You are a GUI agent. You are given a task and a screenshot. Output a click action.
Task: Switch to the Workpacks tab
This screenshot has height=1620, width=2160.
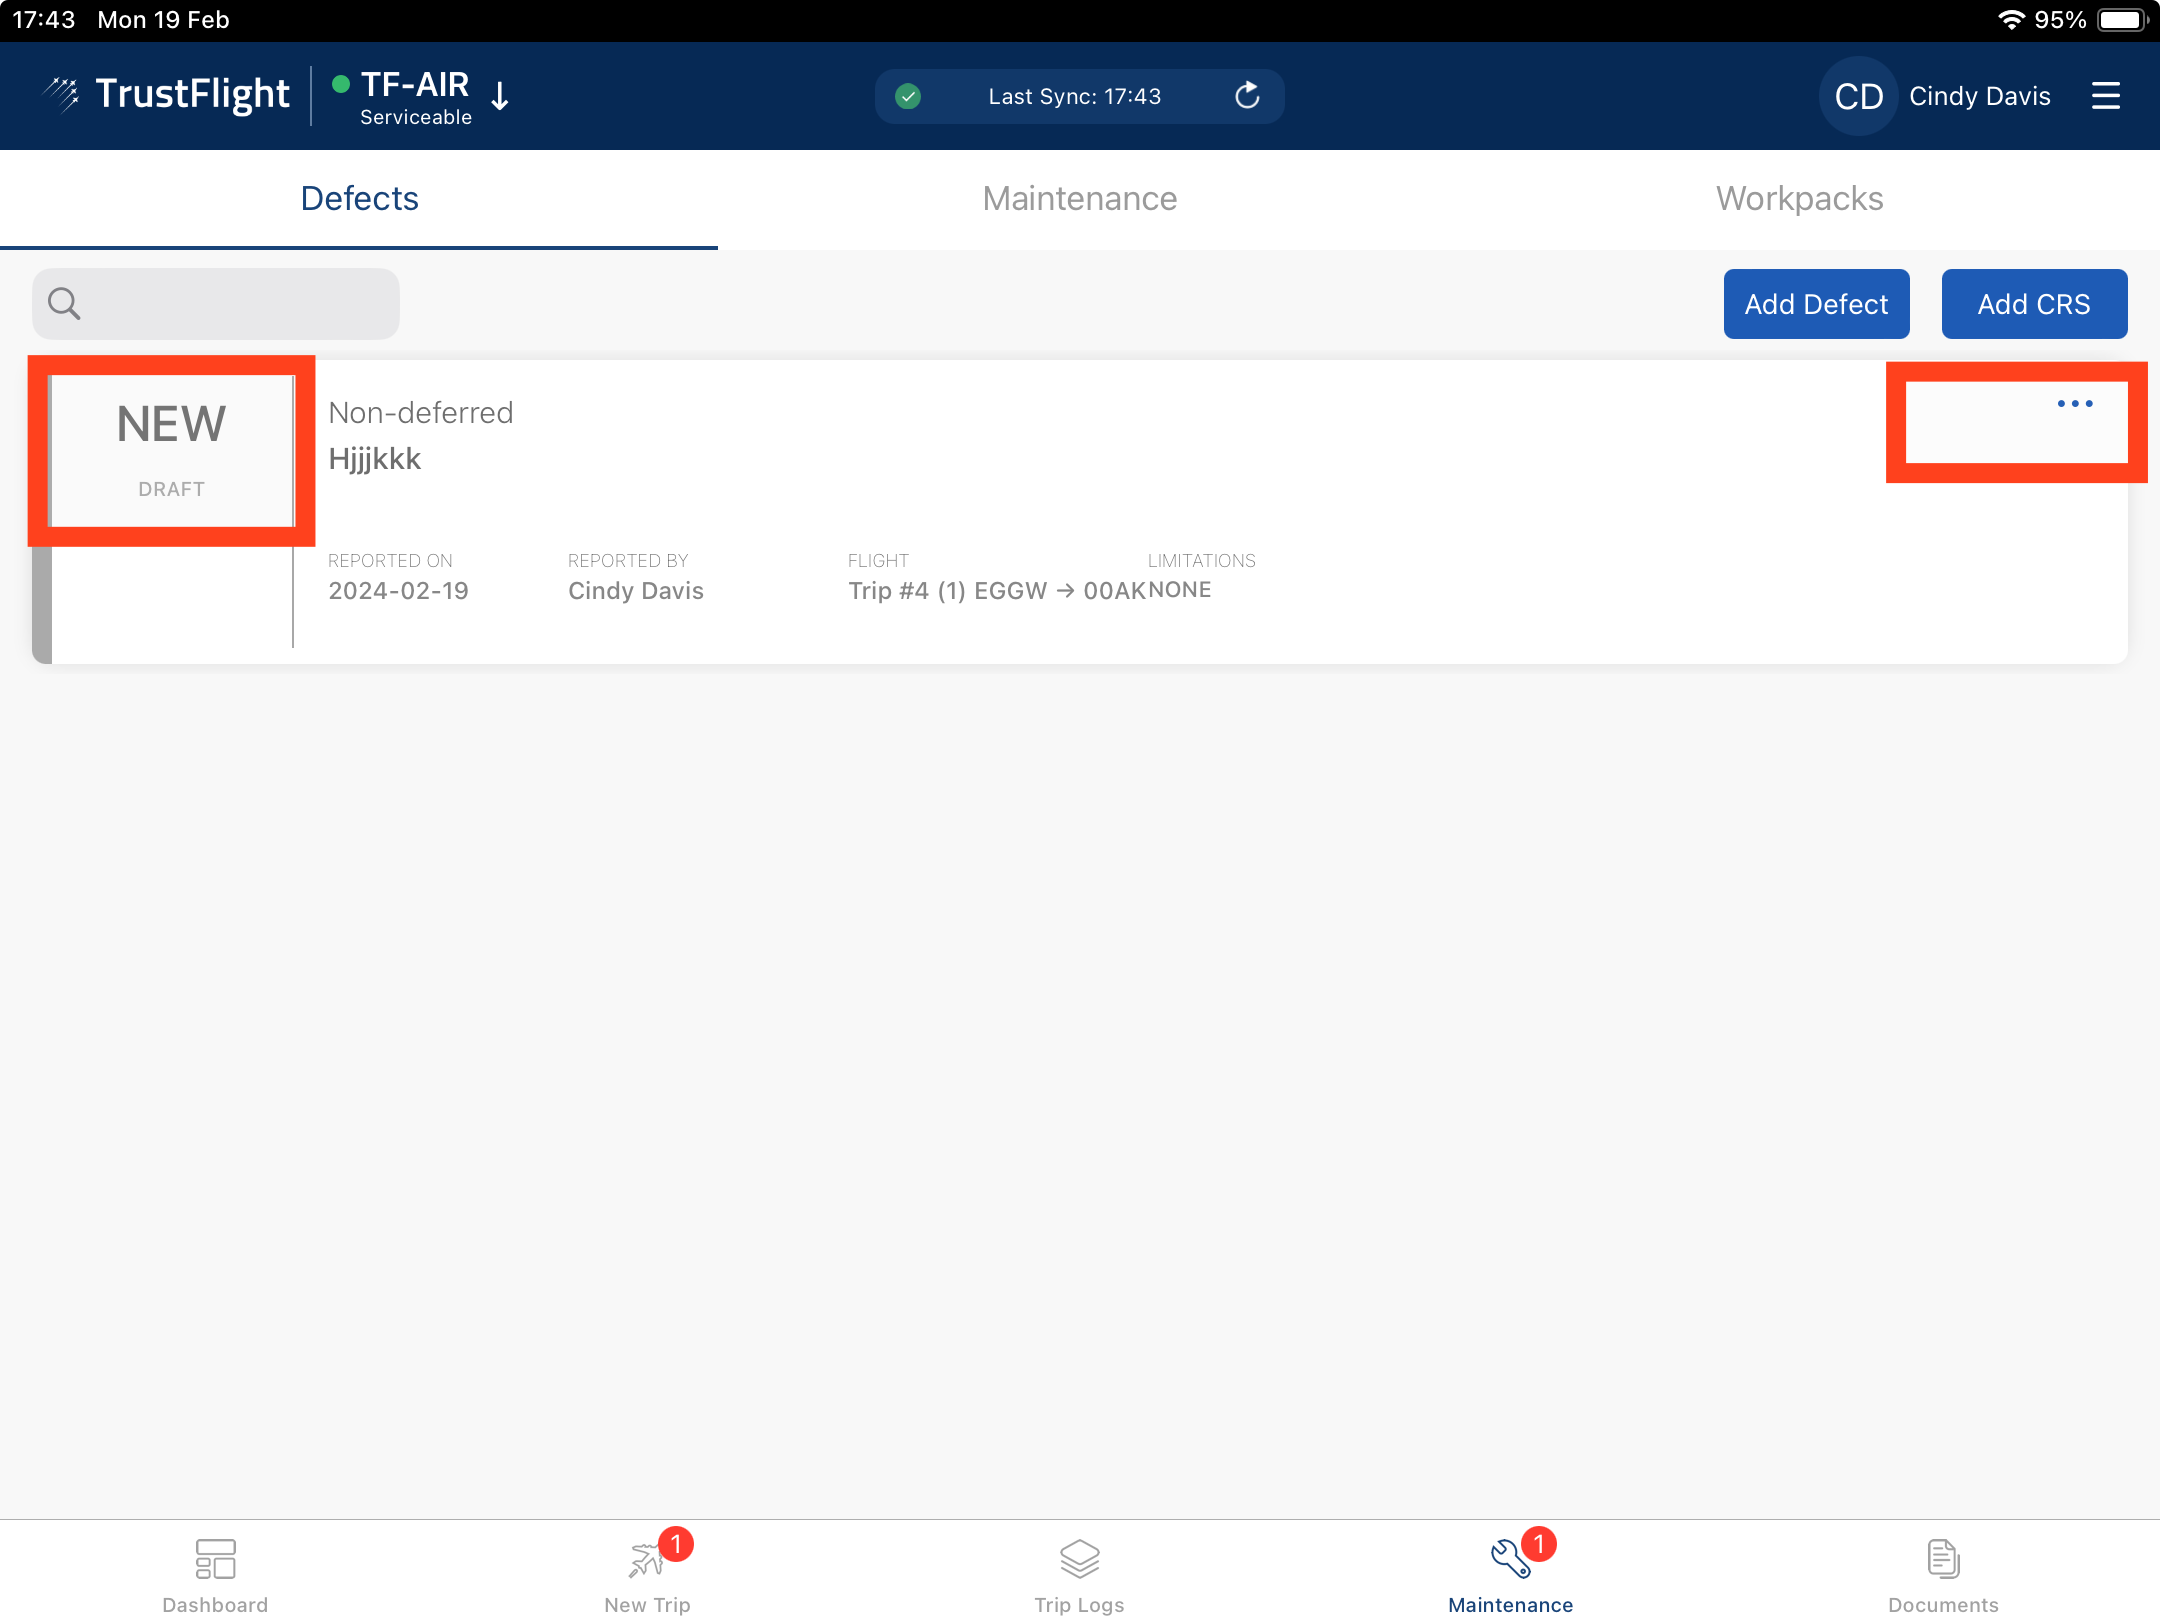[x=1799, y=198]
